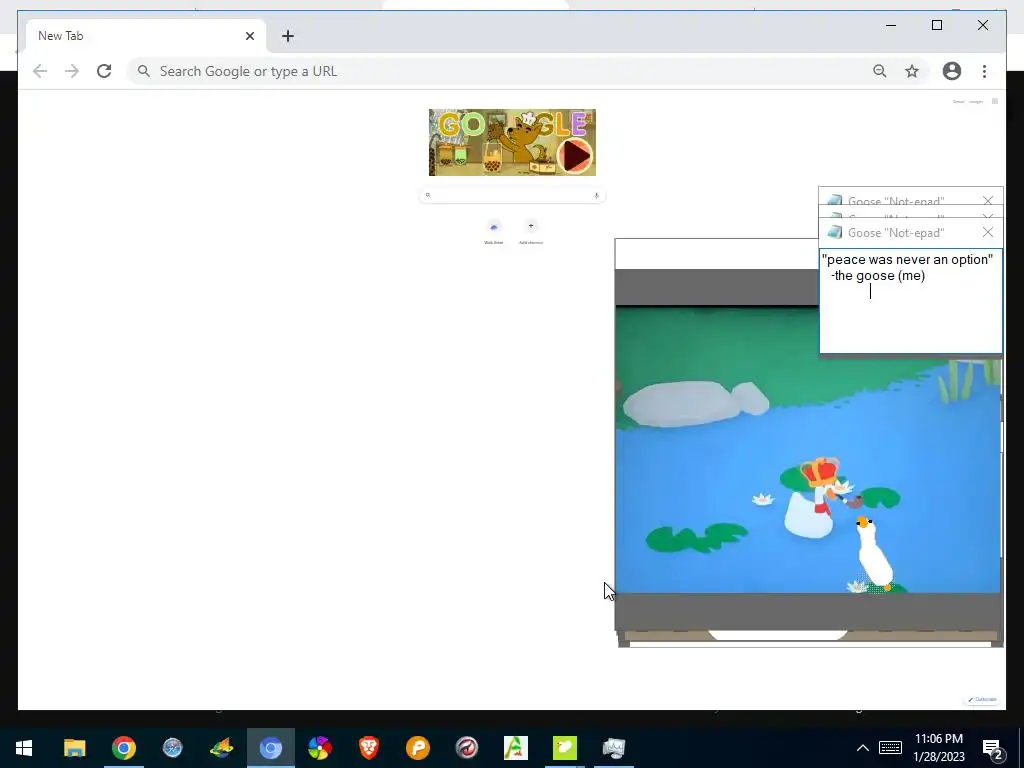Image resolution: width=1024 pixels, height=768 pixels.
Task: Click the notepad icon in the front Goose Not-epad title
Action: (834, 232)
